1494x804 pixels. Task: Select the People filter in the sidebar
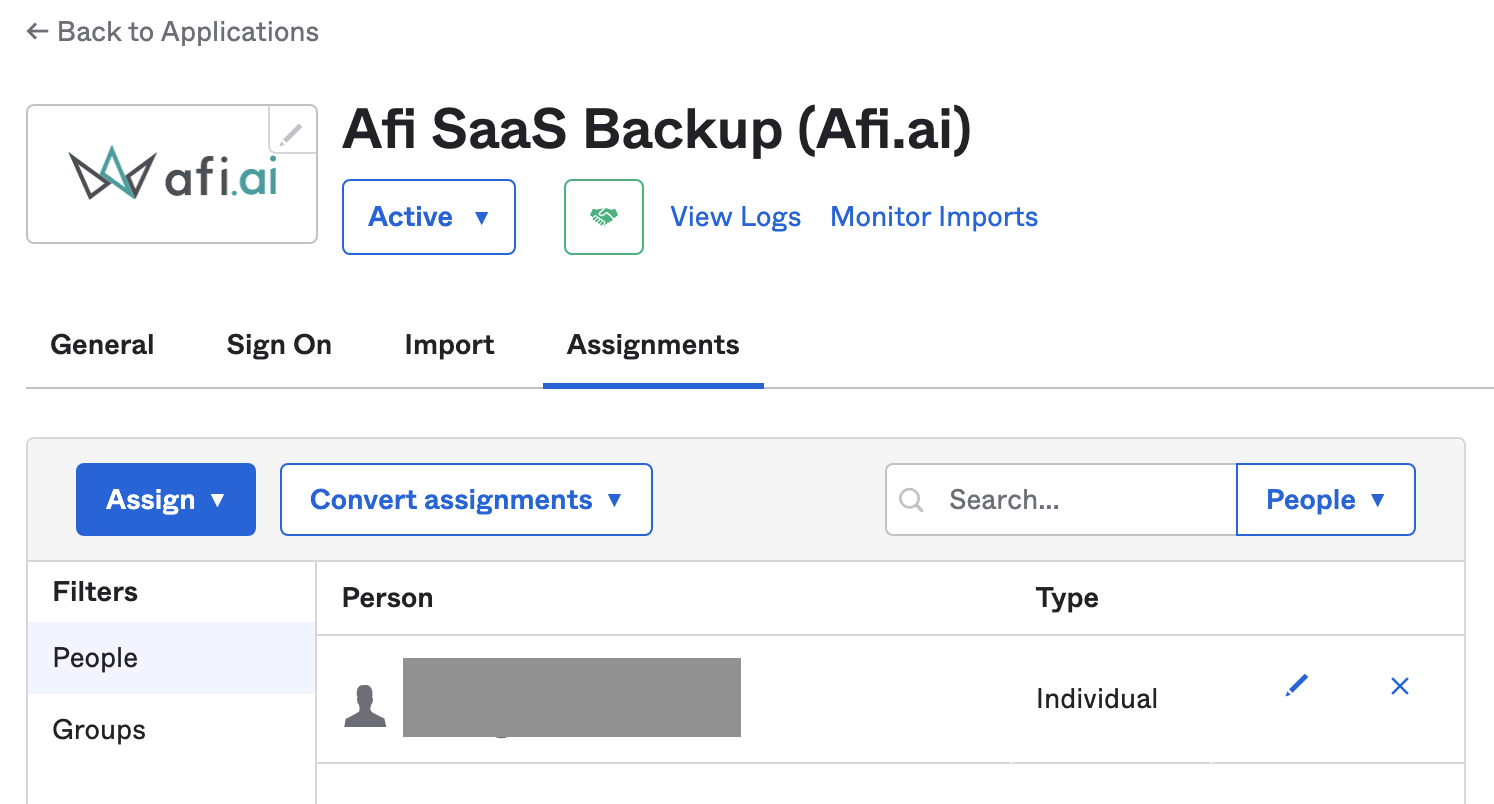[95, 658]
